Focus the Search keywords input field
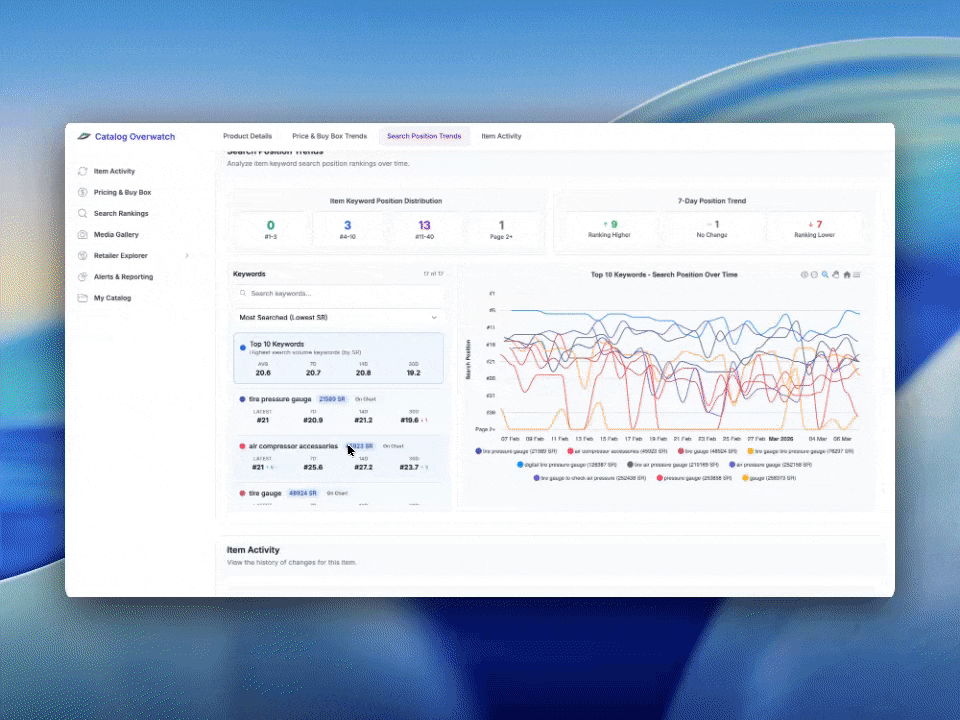 click(x=339, y=293)
